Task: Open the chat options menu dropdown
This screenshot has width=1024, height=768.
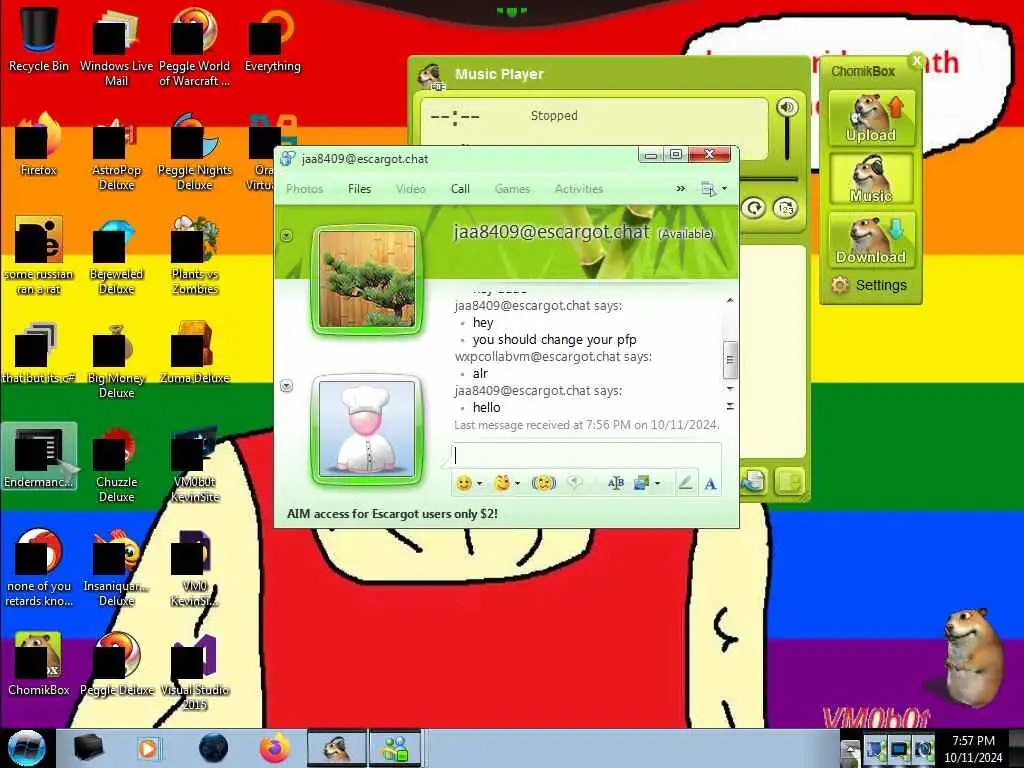Action: click(712, 189)
